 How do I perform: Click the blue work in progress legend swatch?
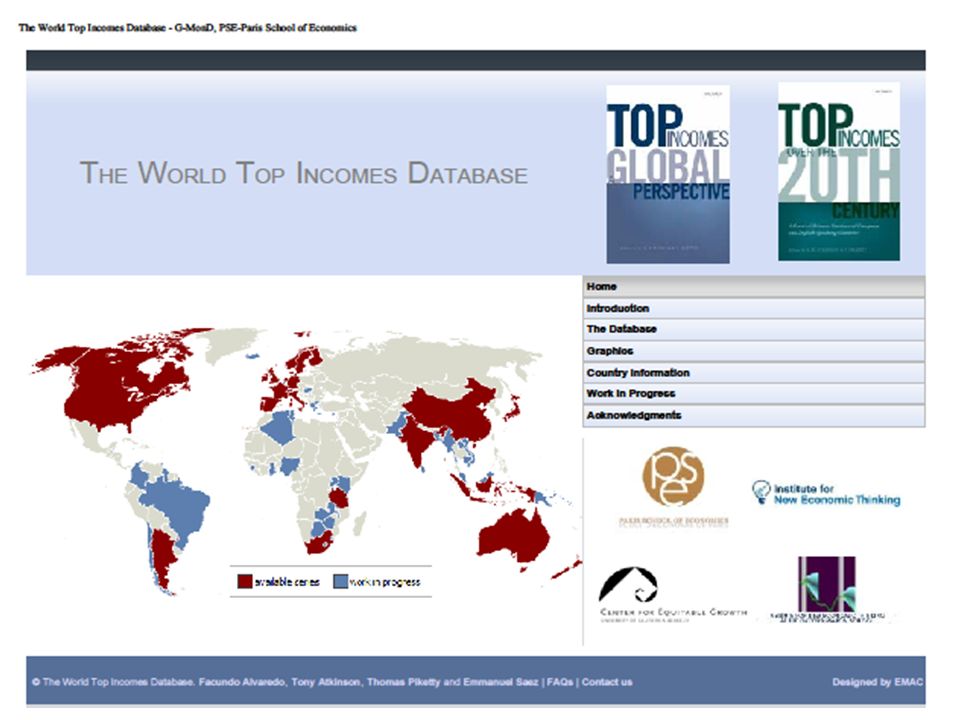click(340, 581)
